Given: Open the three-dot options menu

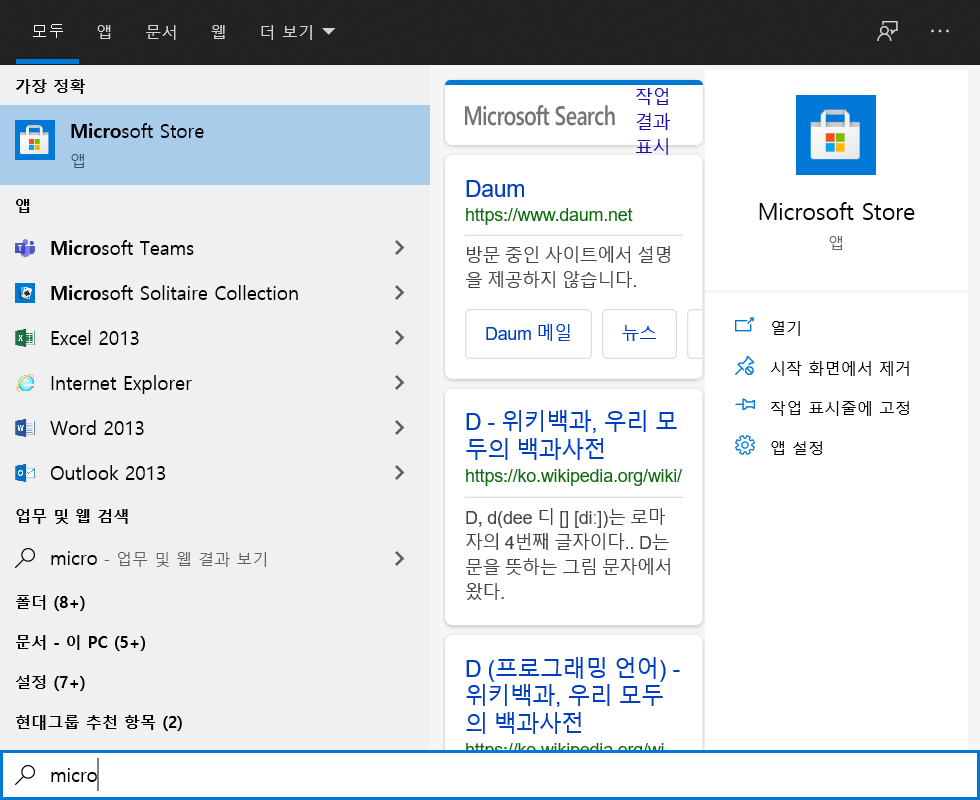Looking at the screenshot, I should pos(939,31).
